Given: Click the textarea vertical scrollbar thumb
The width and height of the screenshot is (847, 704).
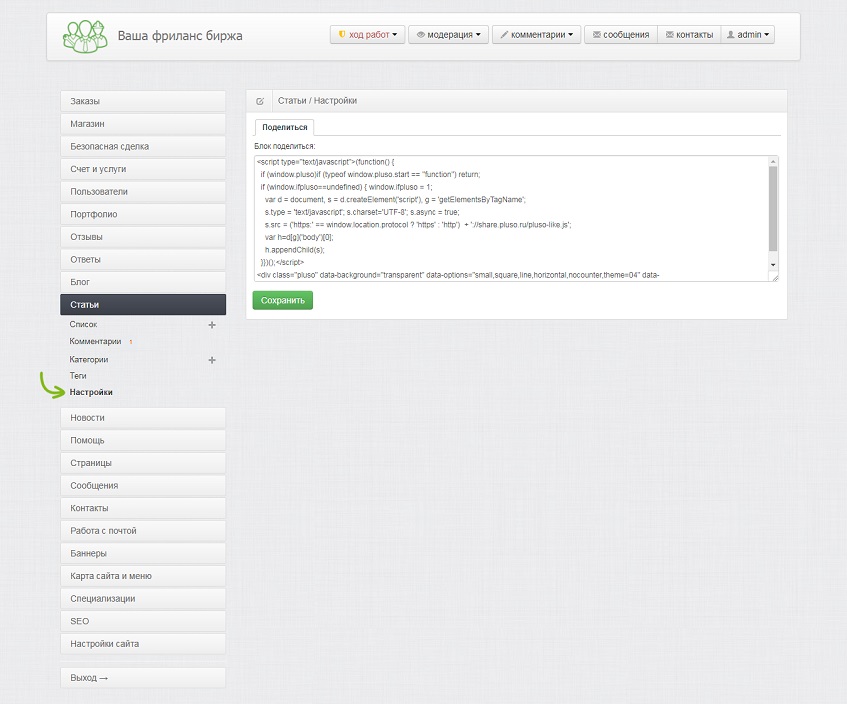Looking at the screenshot, I should (773, 209).
